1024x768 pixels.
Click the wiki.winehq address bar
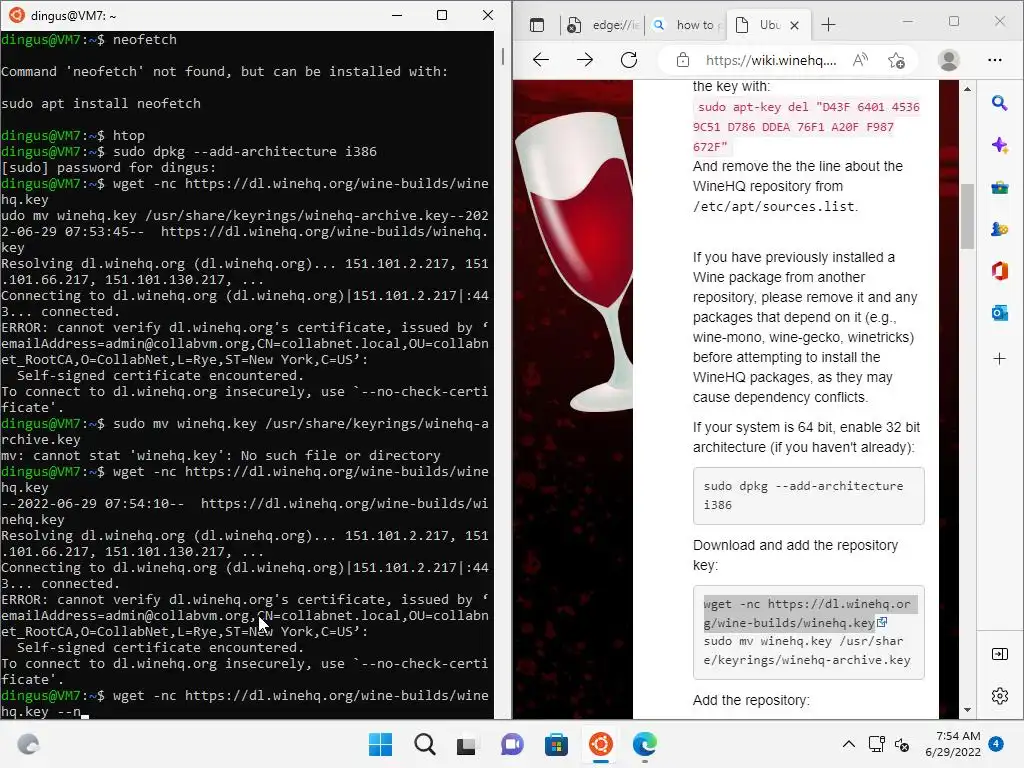[x=771, y=60]
